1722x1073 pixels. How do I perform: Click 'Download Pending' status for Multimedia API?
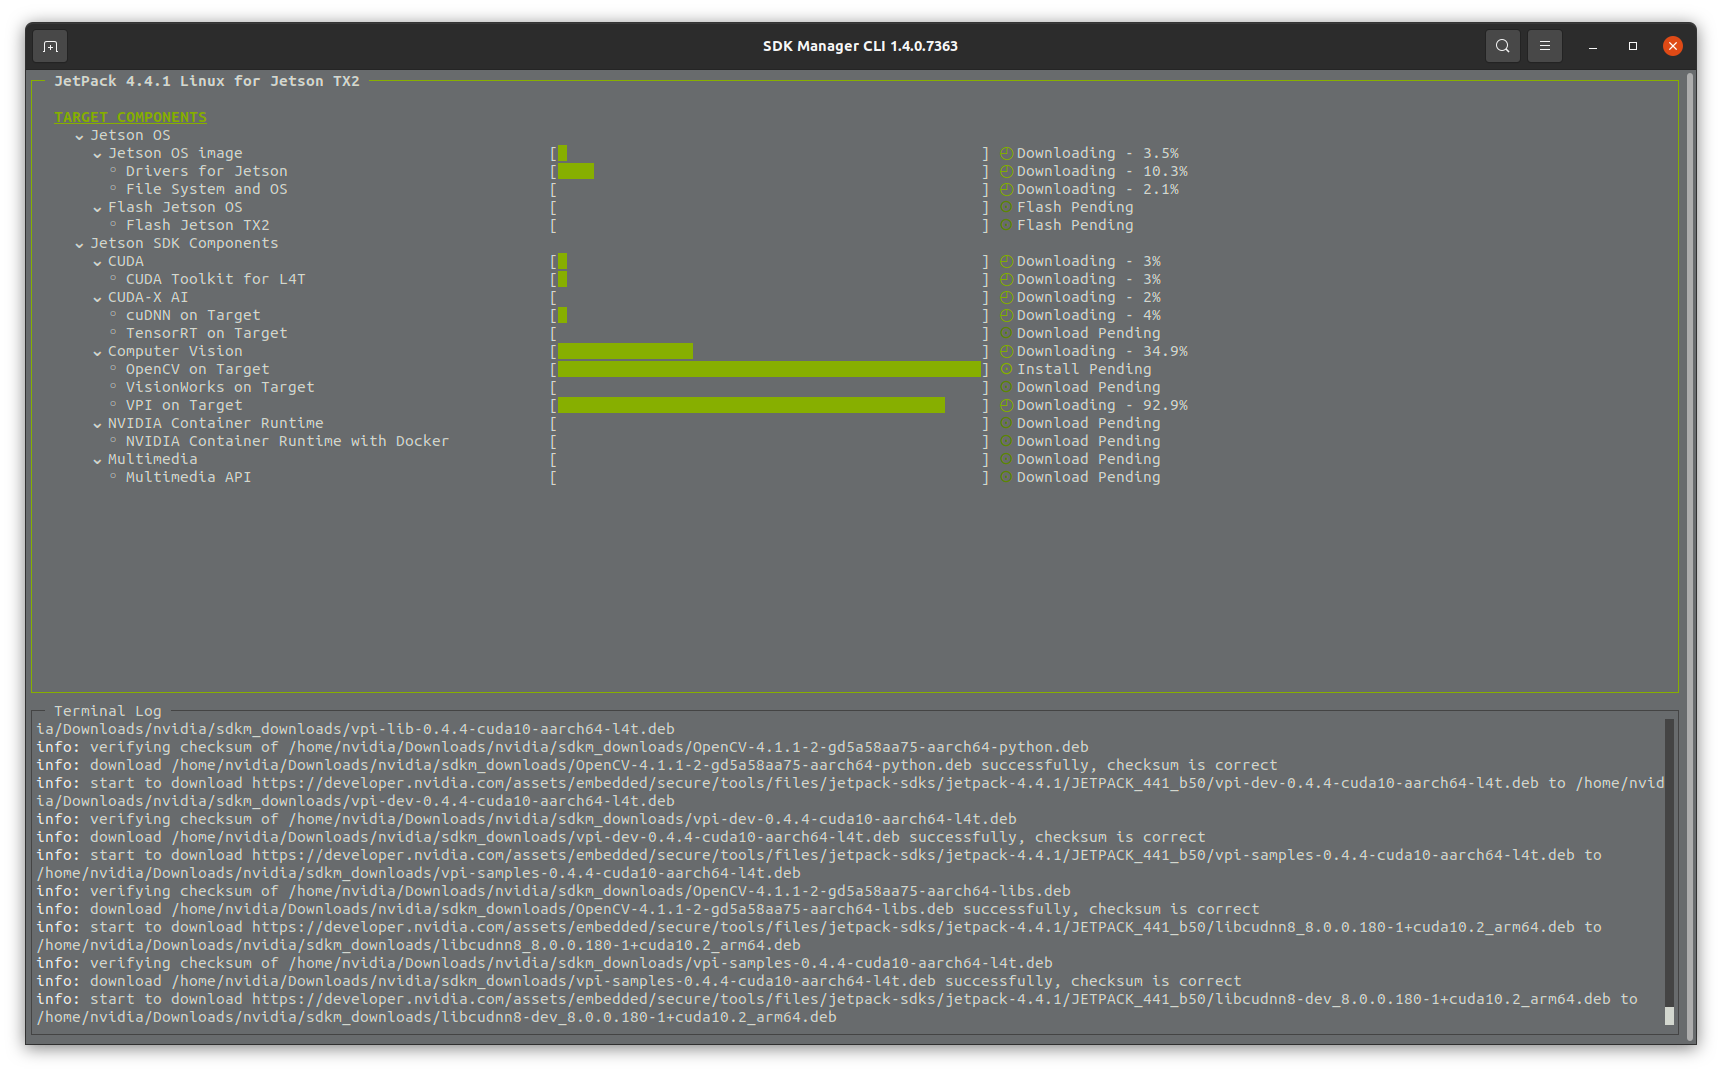click(1089, 477)
